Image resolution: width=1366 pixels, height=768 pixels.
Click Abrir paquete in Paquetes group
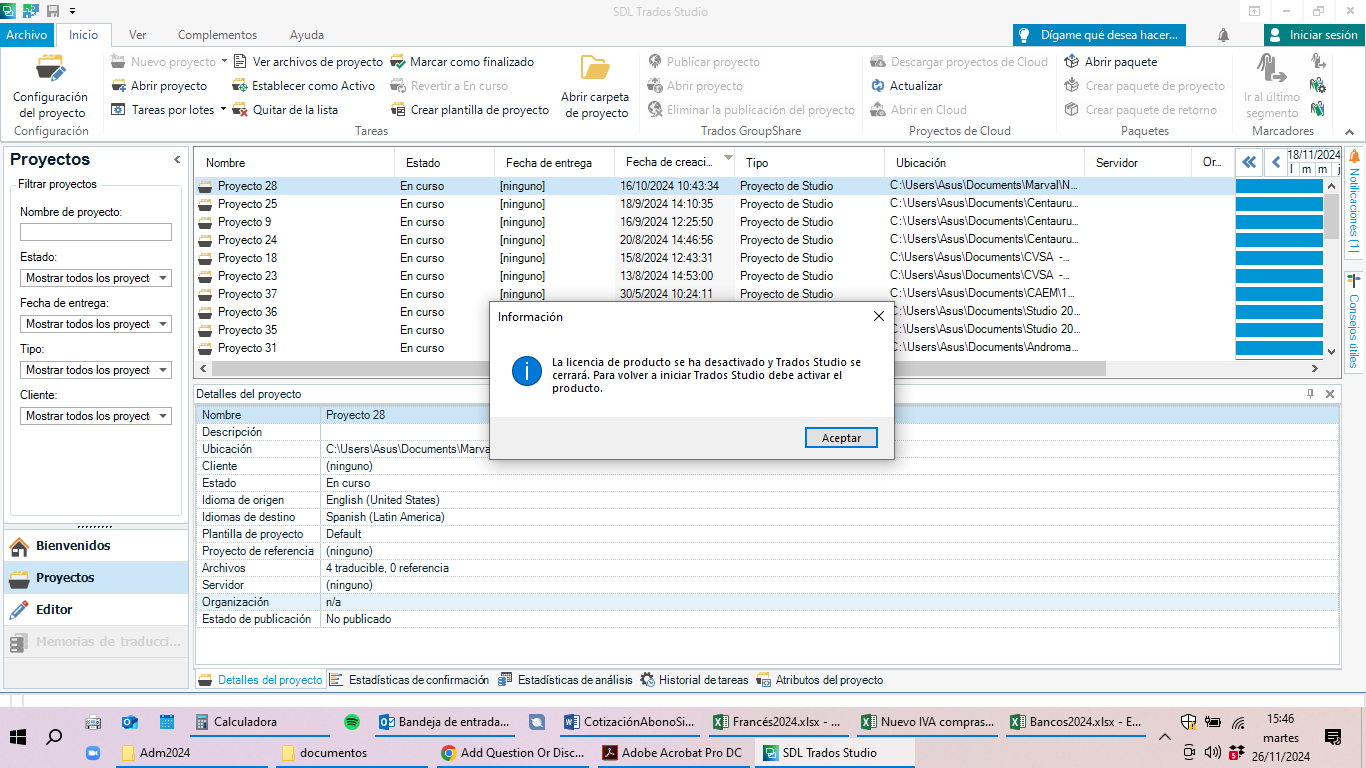1110,62
